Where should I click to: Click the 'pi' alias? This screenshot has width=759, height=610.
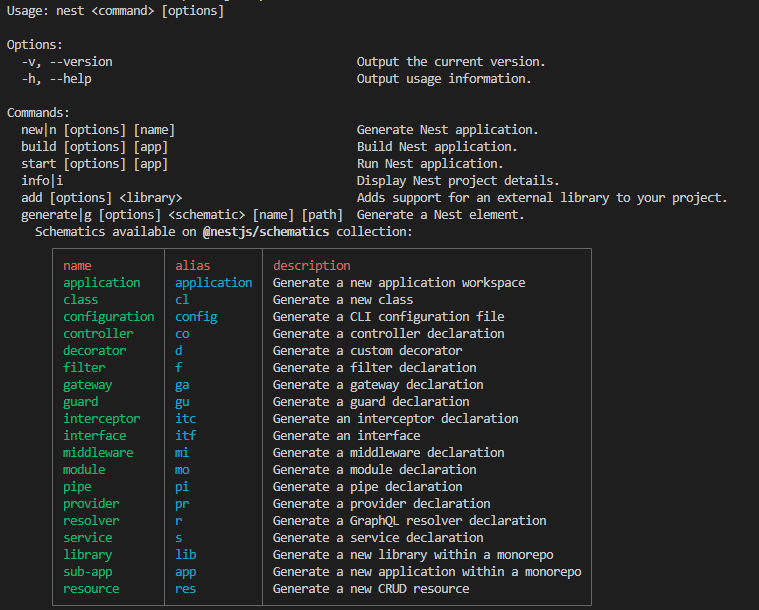tap(182, 487)
